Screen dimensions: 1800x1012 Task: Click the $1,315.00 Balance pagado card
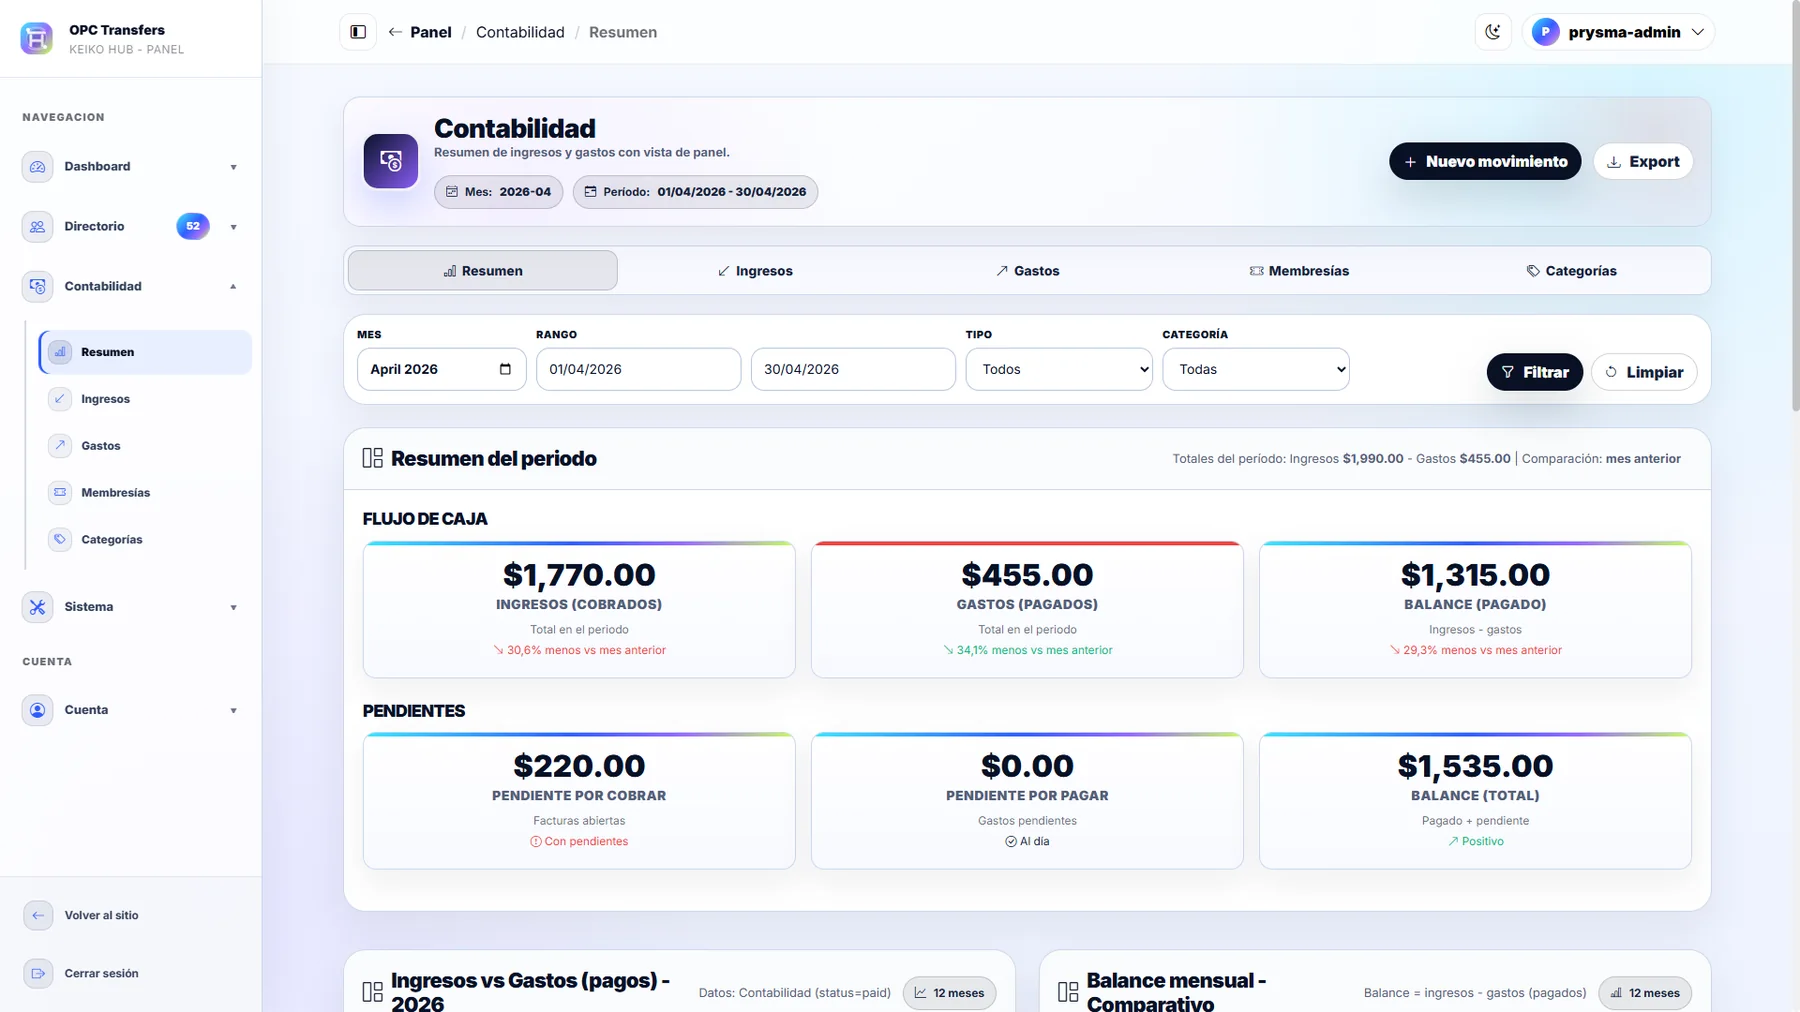click(x=1475, y=610)
